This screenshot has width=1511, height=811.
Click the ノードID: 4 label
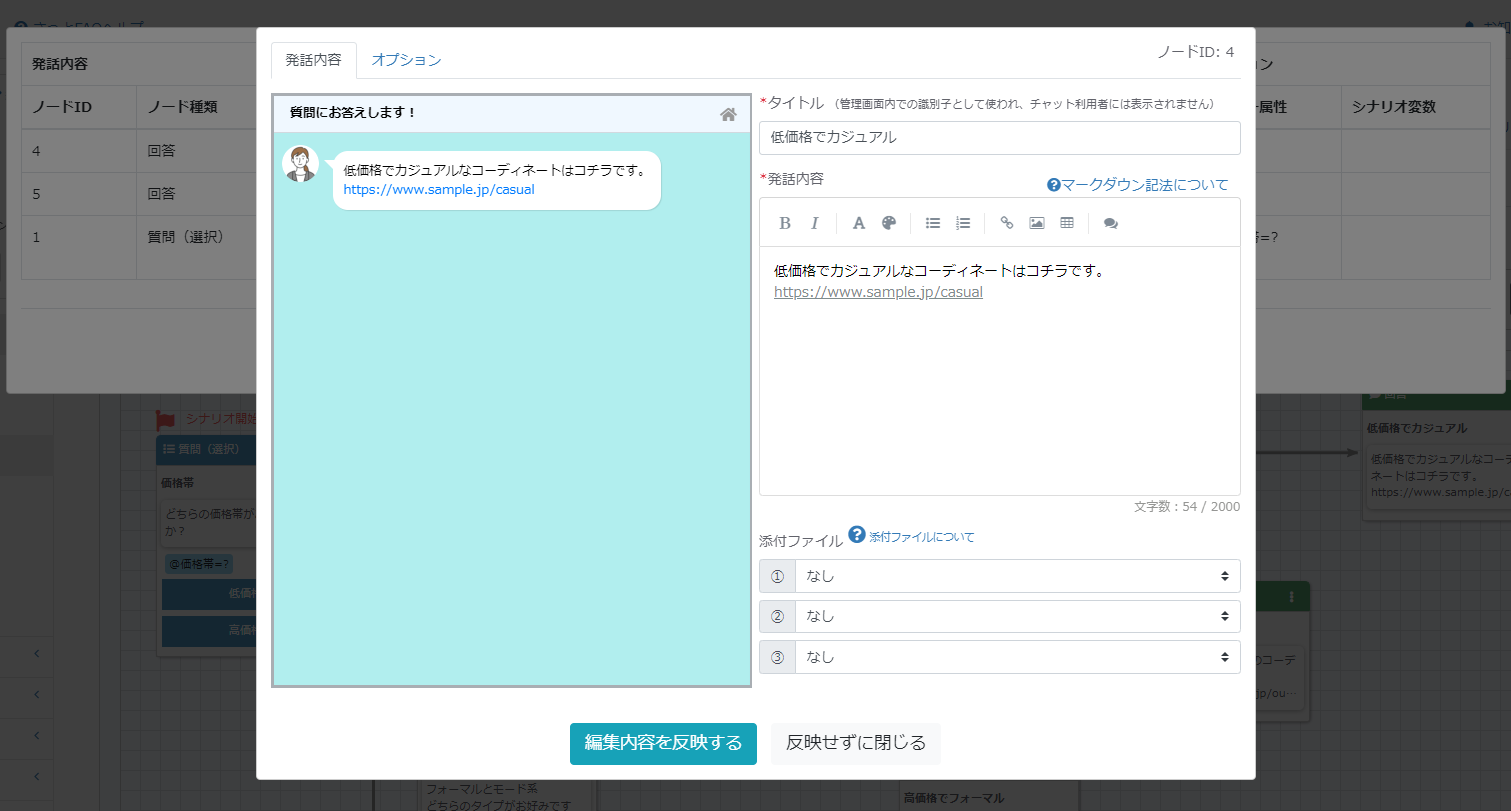tap(1195, 52)
